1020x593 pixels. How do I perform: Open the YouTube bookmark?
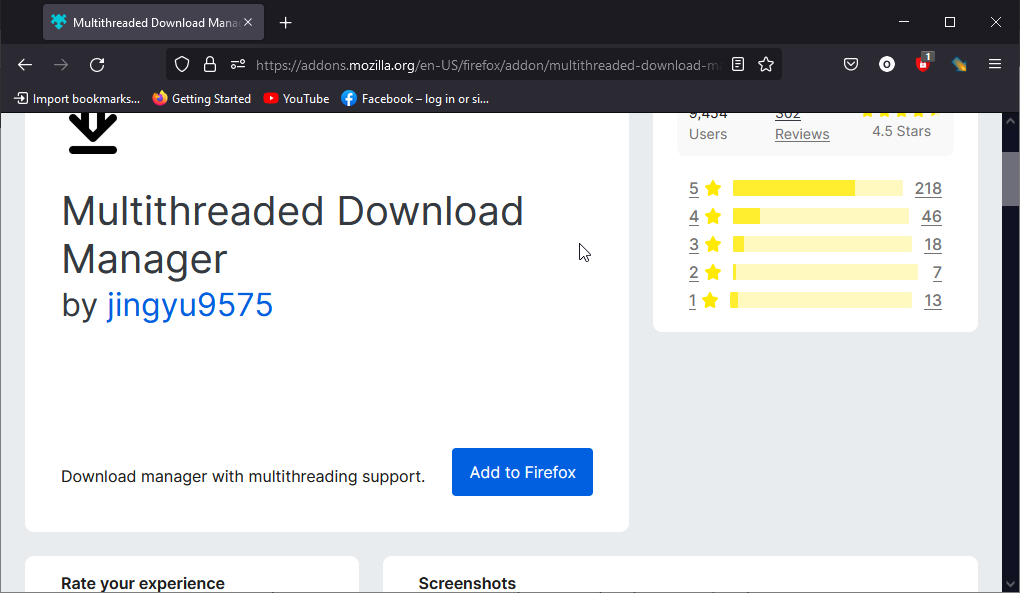click(297, 99)
